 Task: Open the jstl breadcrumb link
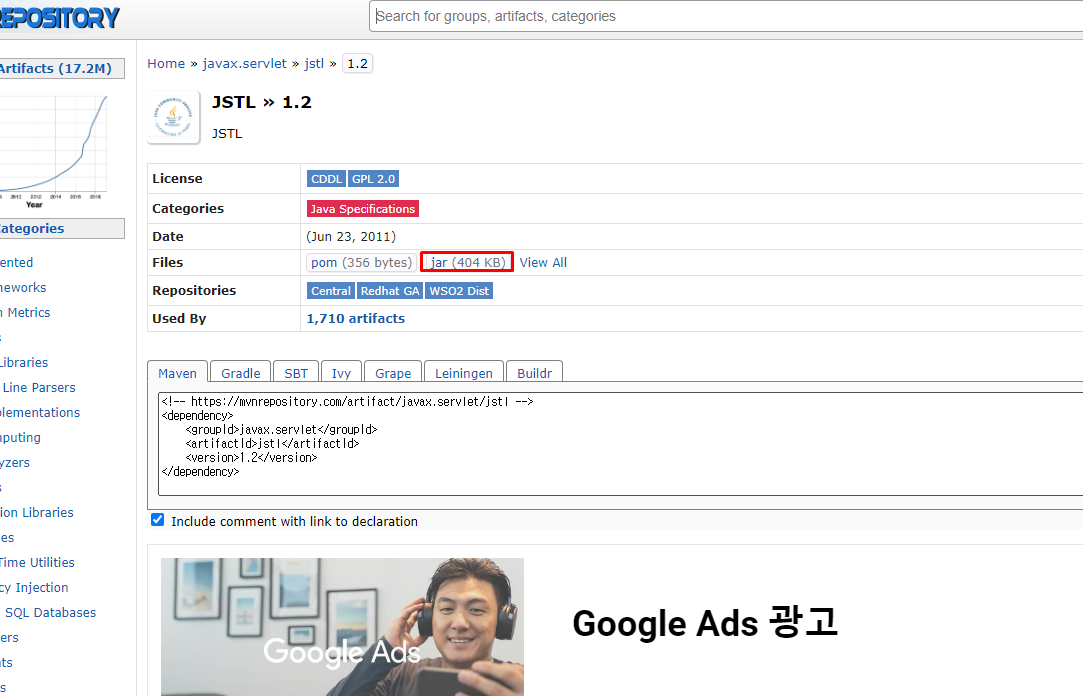click(x=314, y=64)
